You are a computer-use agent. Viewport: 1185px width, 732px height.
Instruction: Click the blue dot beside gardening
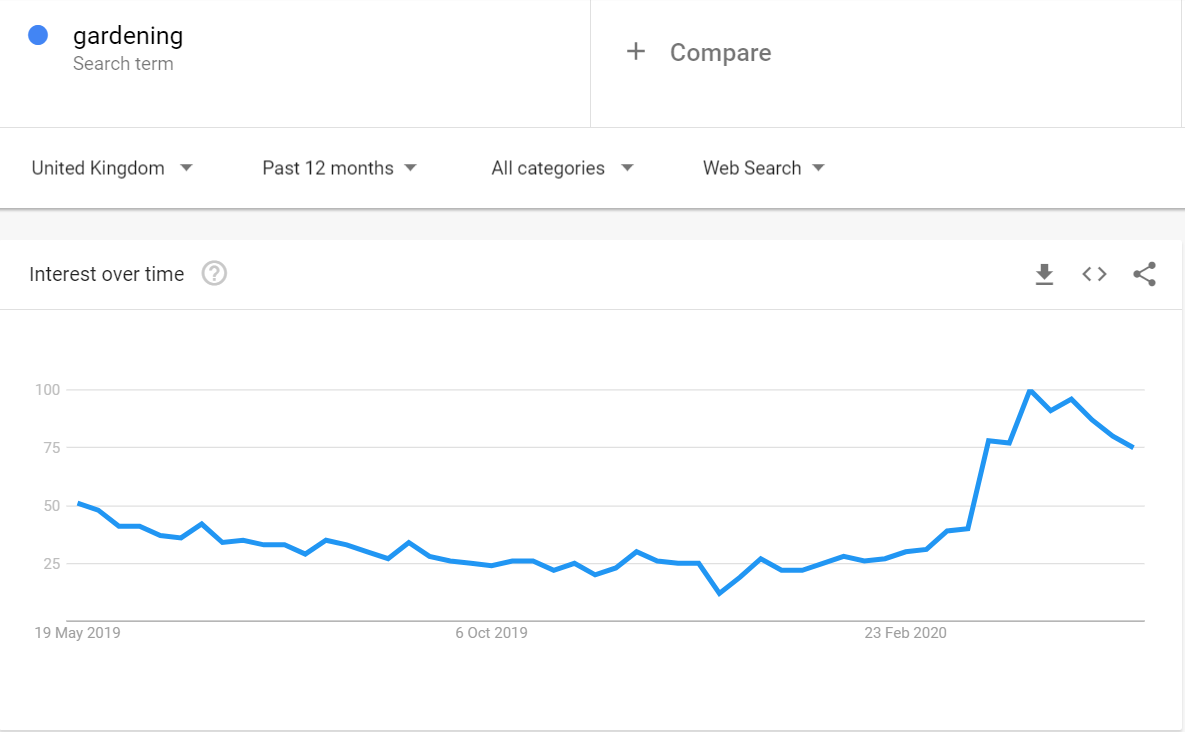coord(38,36)
